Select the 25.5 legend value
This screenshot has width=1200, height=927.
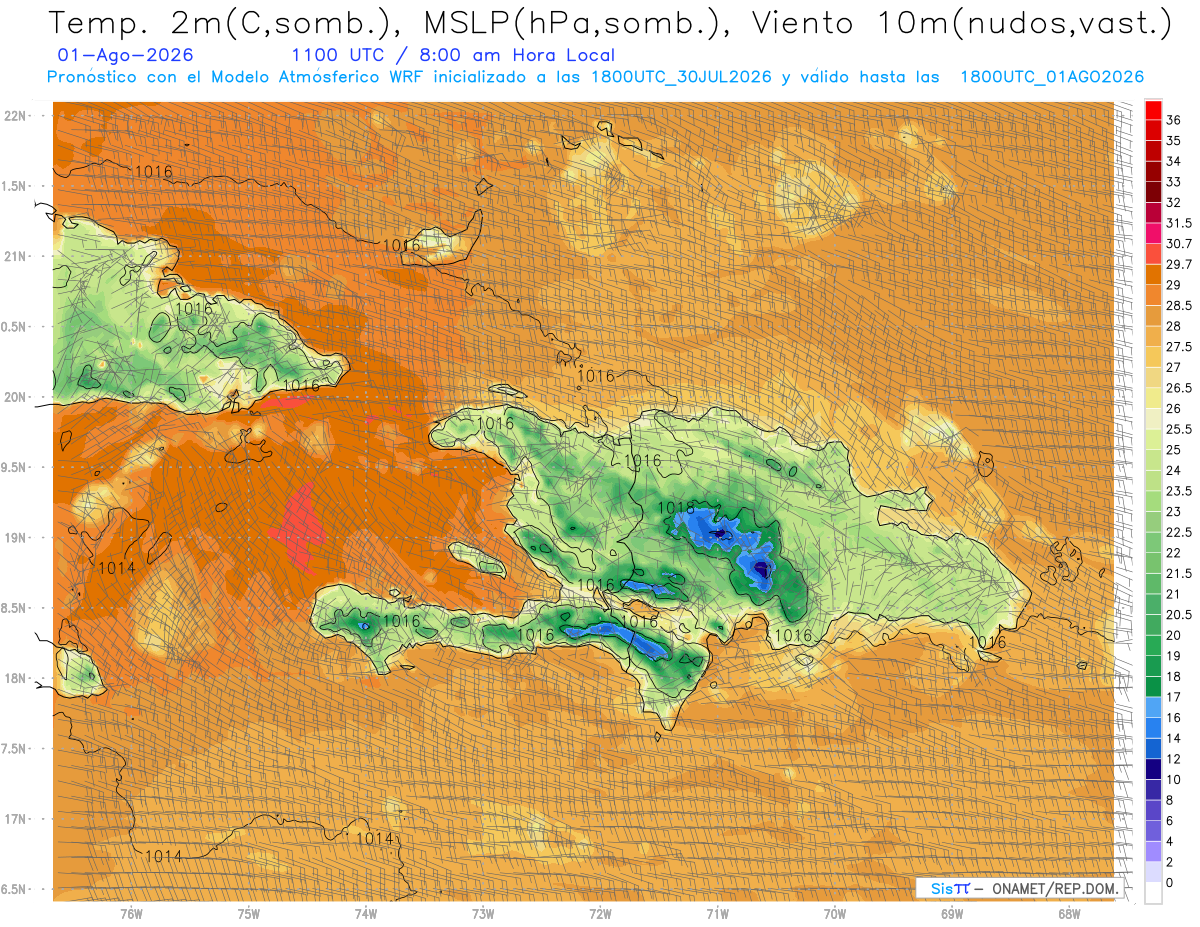[1179, 429]
